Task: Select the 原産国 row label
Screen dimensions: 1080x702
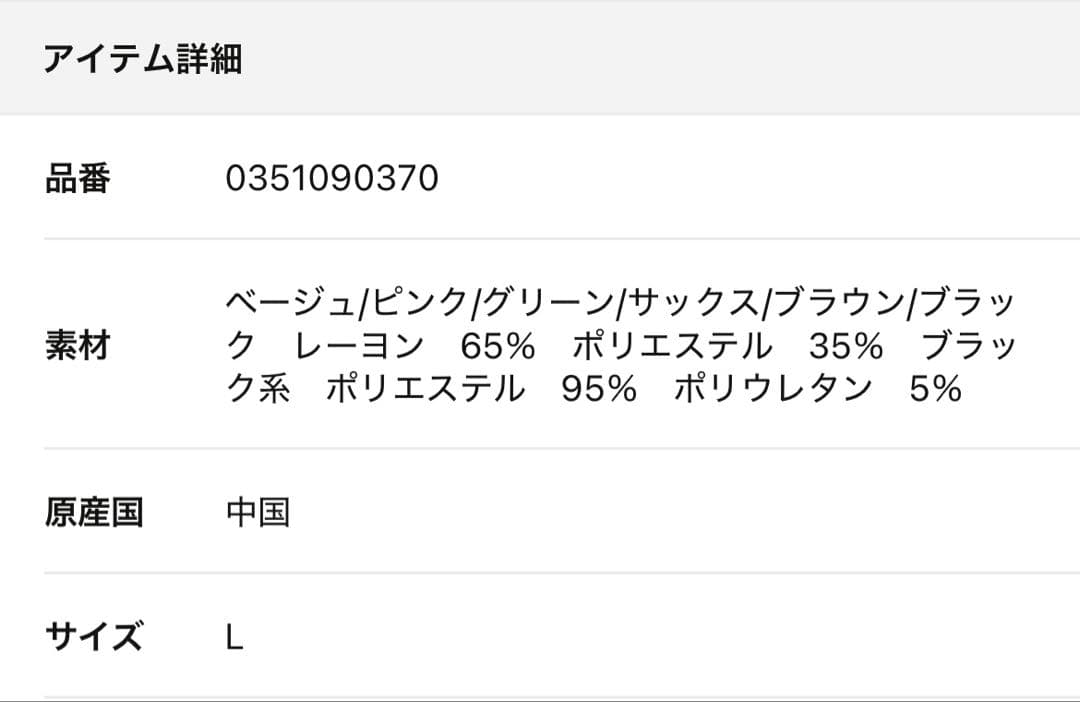Action: (94, 512)
